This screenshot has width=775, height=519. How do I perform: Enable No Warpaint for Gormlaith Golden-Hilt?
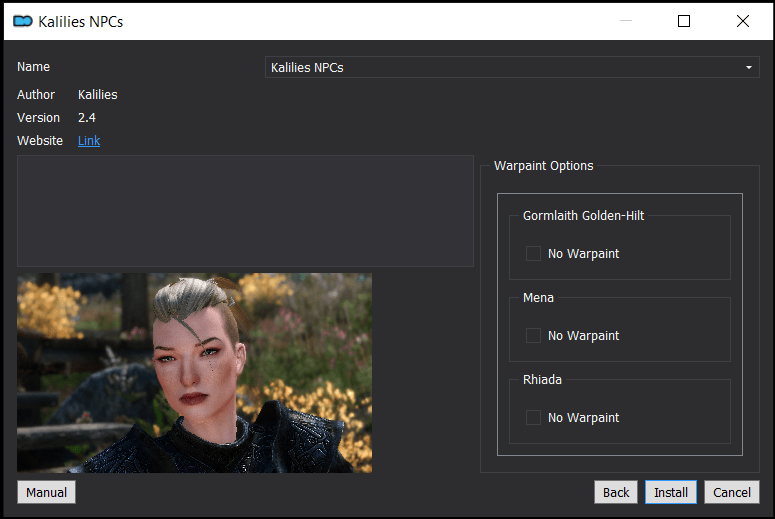pos(533,254)
